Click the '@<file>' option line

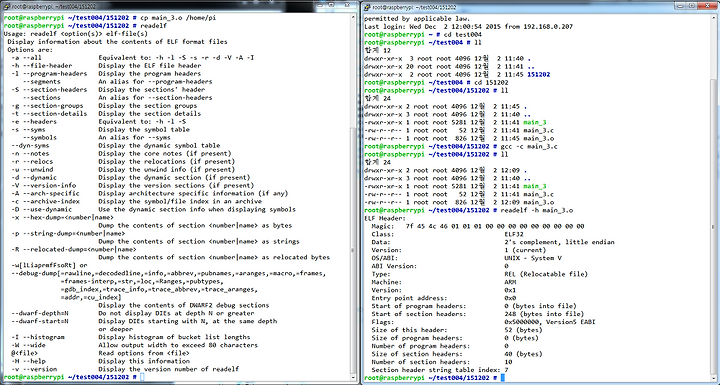click(x=100, y=353)
